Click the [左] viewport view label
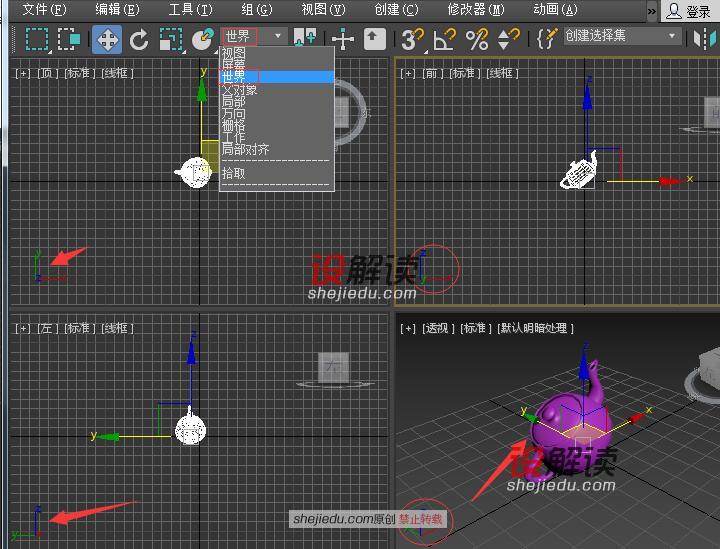720x549 pixels. (47, 329)
